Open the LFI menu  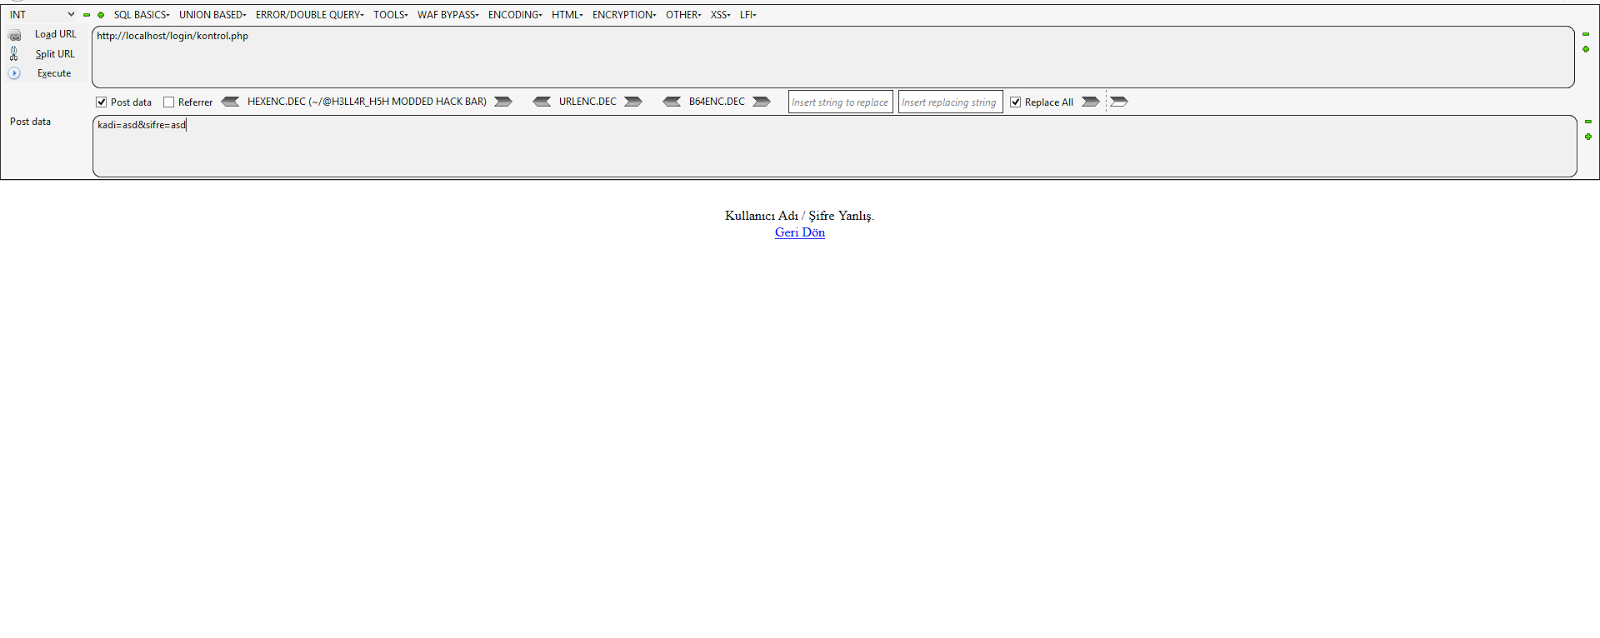click(x=748, y=15)
